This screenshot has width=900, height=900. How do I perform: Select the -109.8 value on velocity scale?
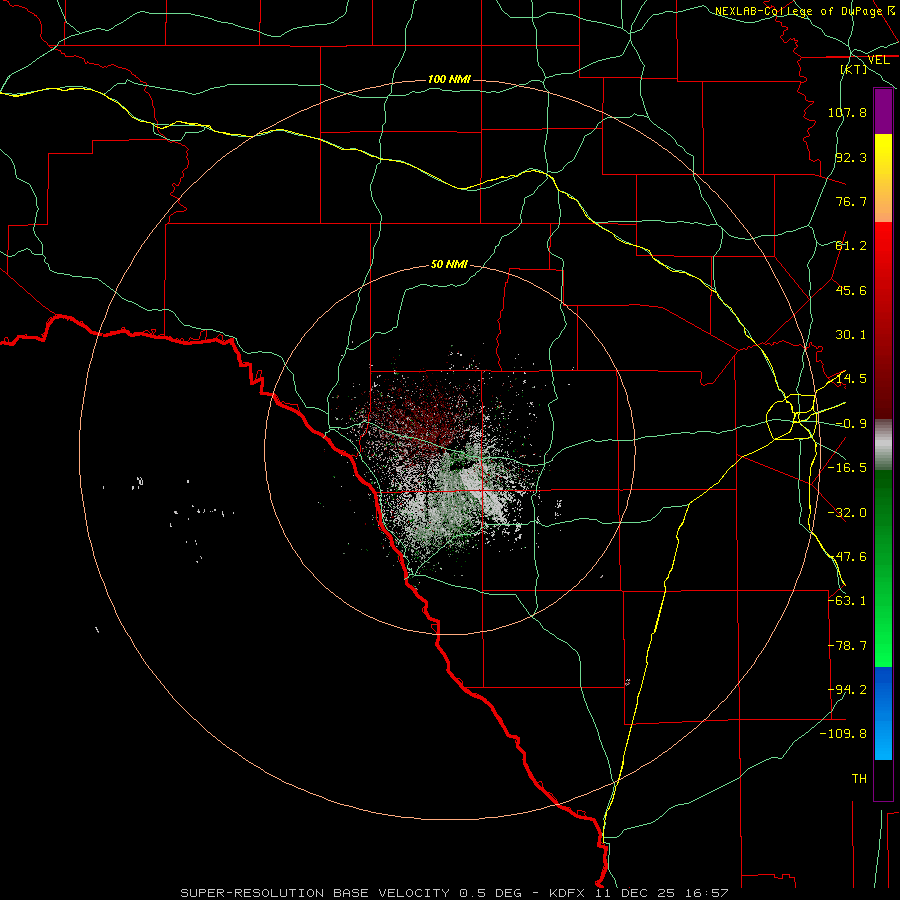tap(843, 734)
